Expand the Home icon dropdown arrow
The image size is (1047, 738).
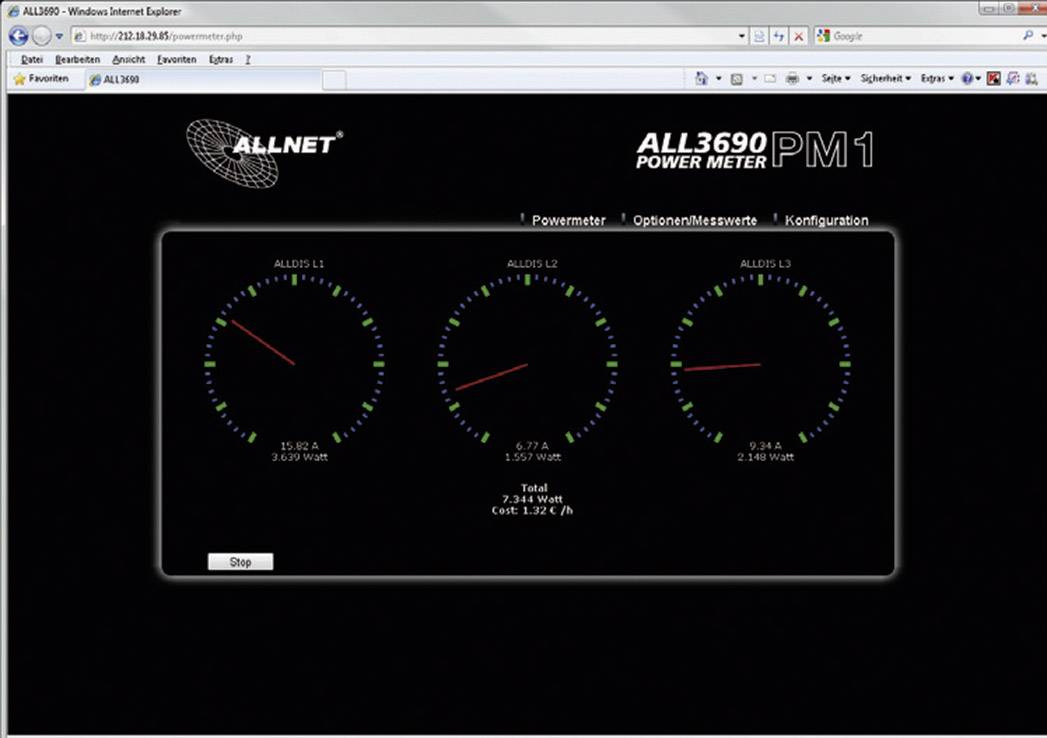point(718,79)
